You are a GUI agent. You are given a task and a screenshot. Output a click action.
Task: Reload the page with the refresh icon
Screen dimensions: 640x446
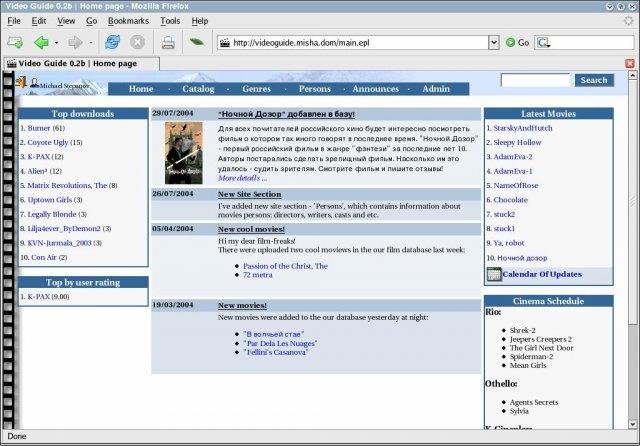tap(112, 42)
